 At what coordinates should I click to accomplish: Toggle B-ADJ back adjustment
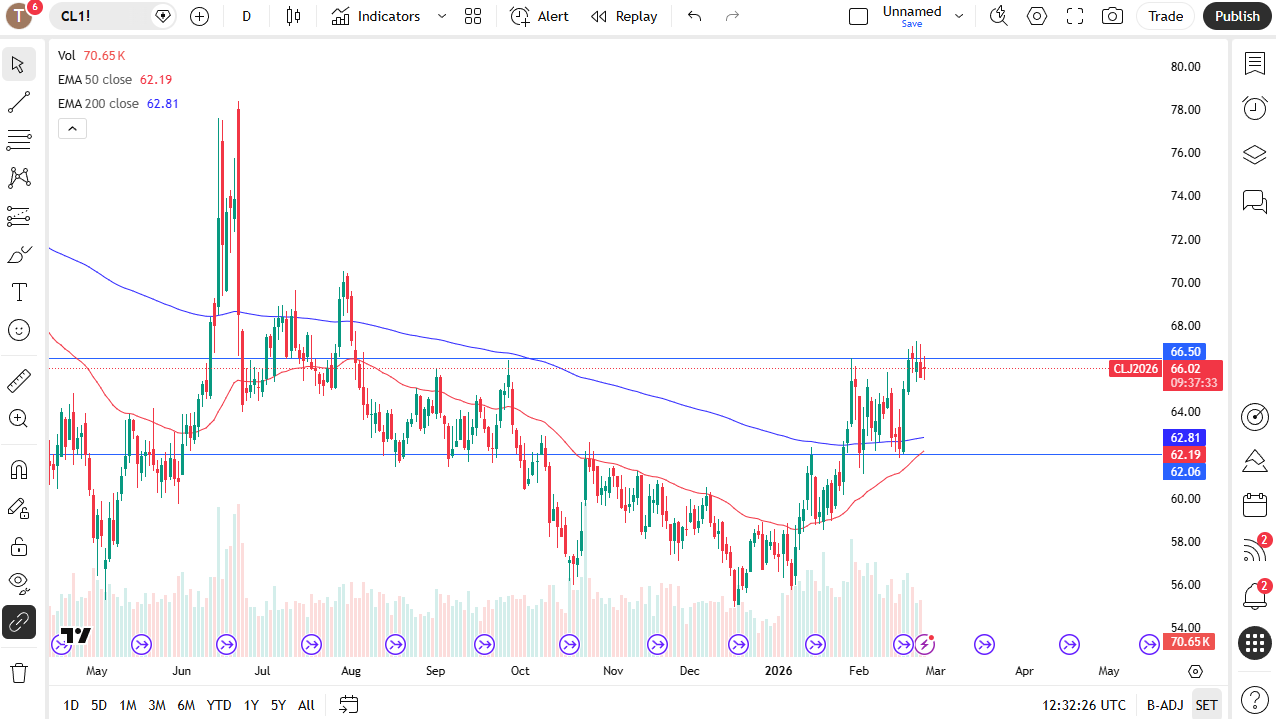1164,705
